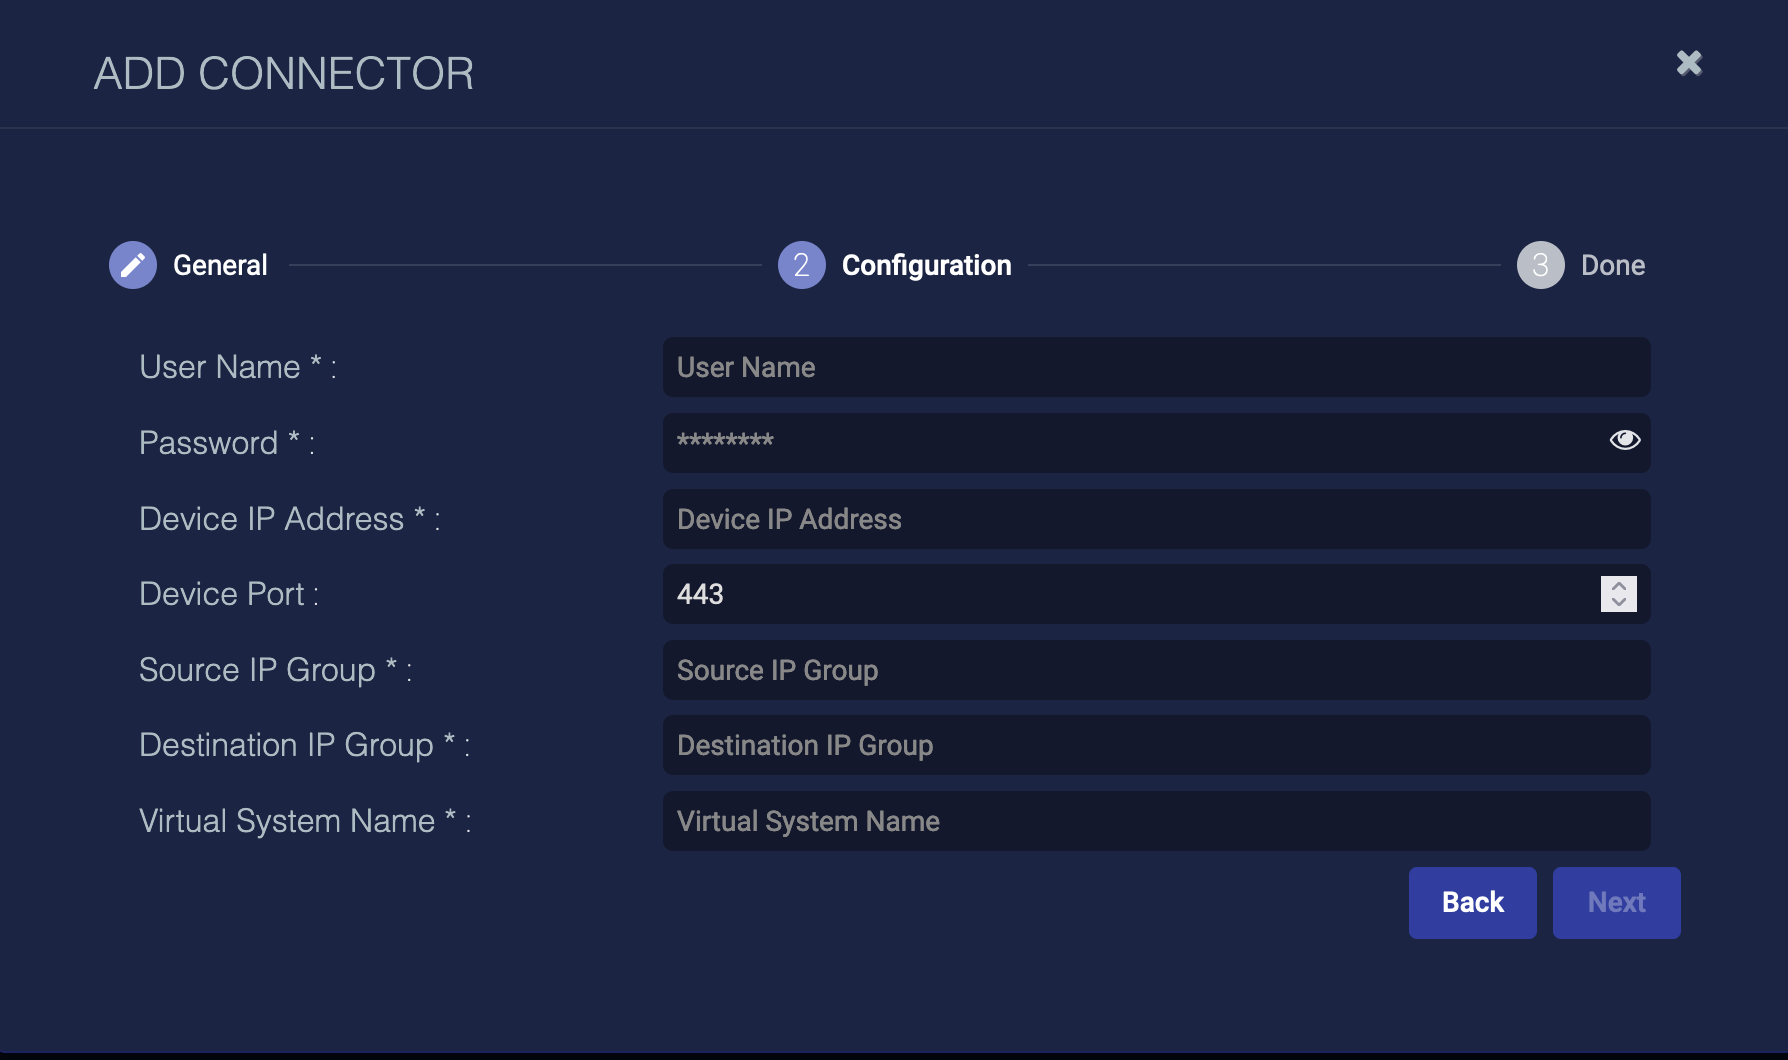The width and height of the screenshot is (1788, 1060).
Task: Click the step 3 circle icon
Action: [1540, 265]
